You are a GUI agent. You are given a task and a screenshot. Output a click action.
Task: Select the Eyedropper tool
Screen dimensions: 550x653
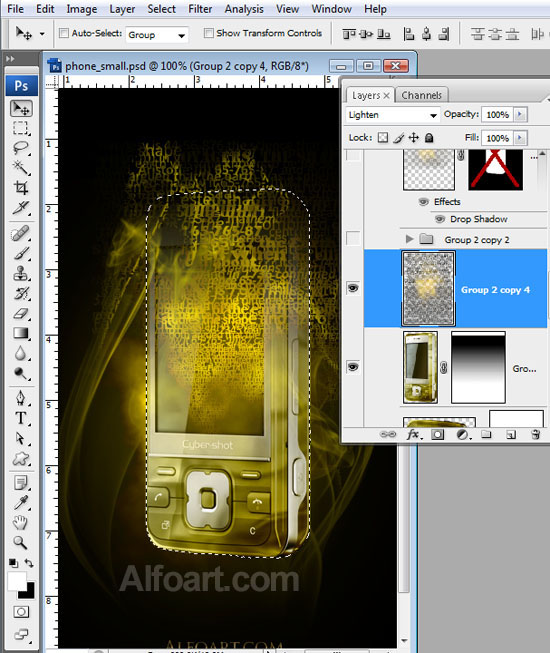click(21, 503)
